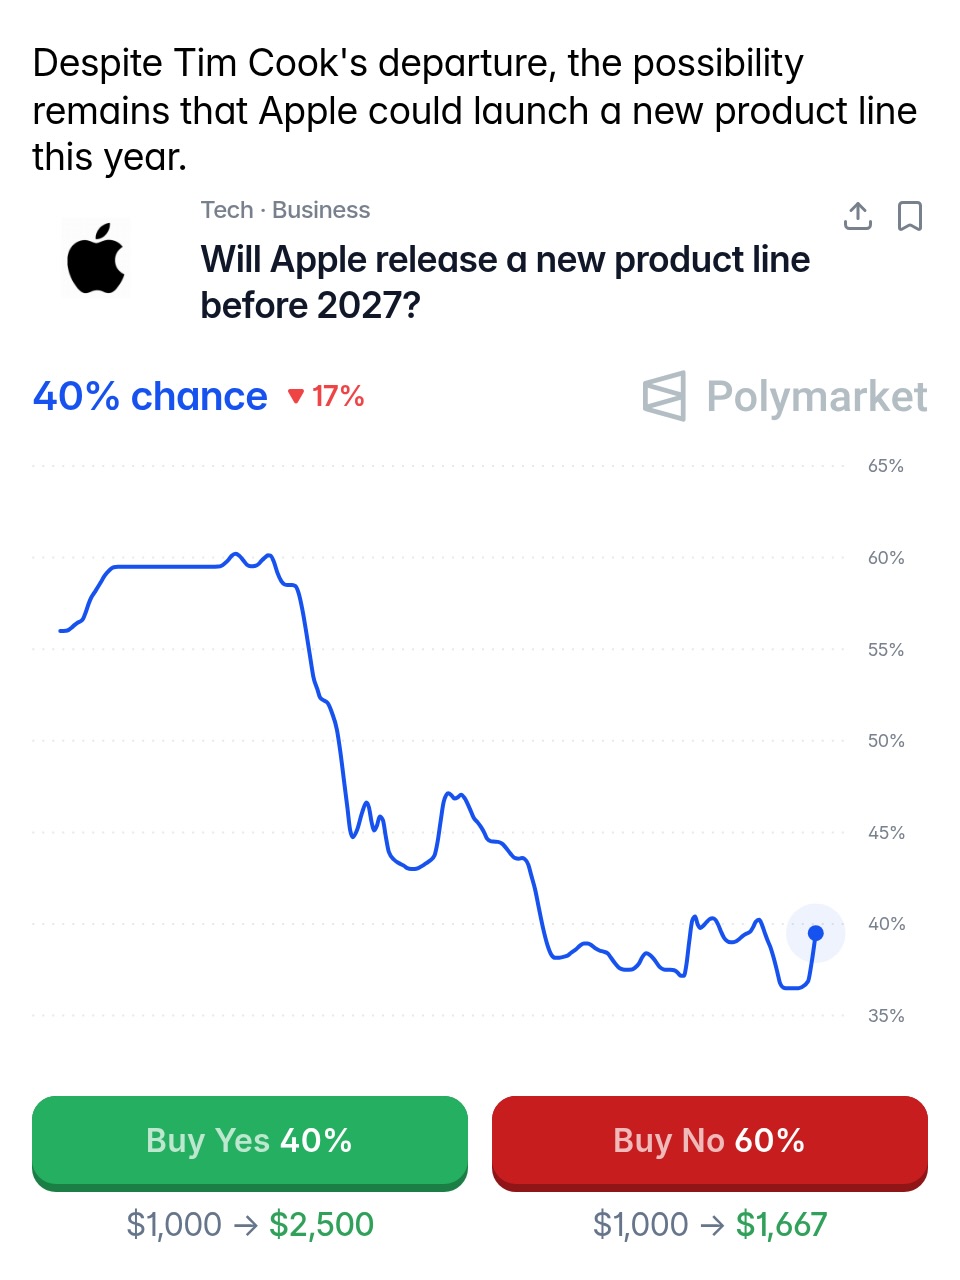The image size is (960, 1280).
Task: Click the Tim Cook departure description text
Action: 474,110
